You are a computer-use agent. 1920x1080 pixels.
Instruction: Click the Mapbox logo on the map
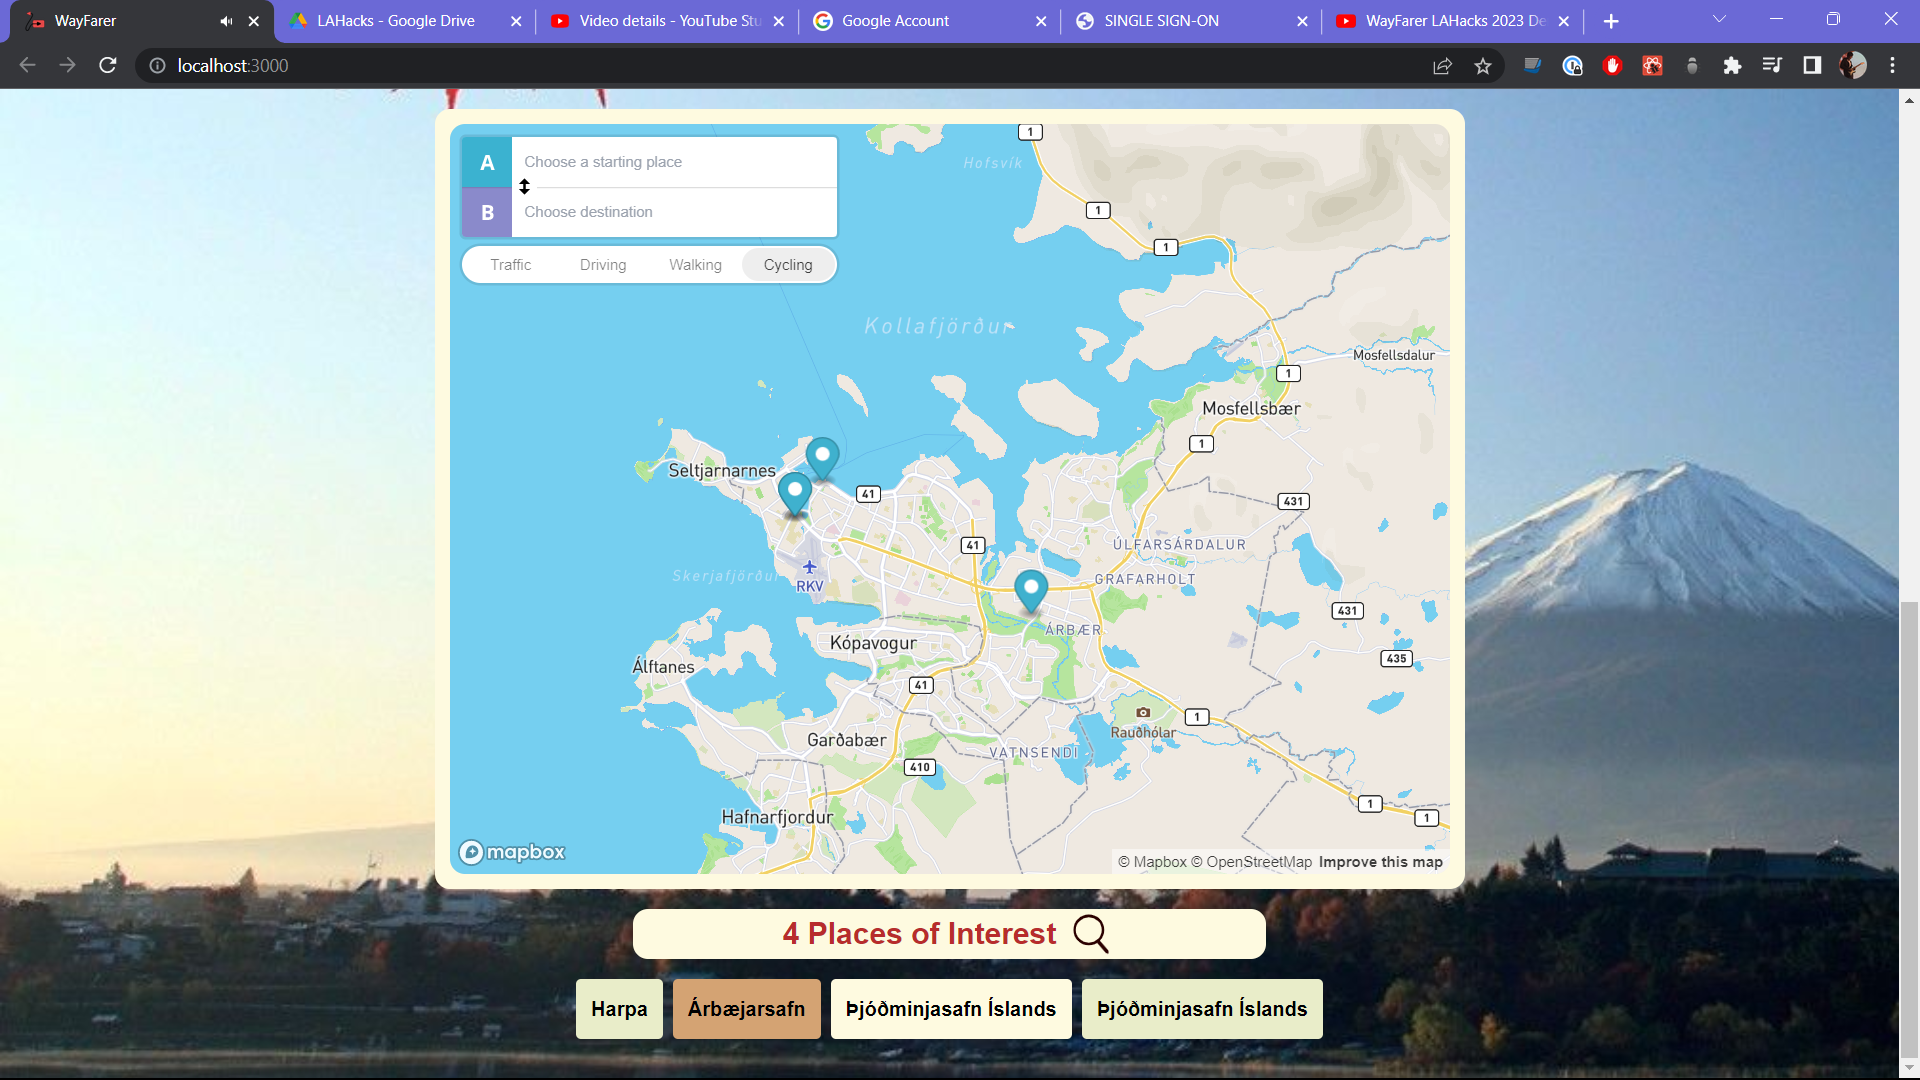tap(512, 852)
